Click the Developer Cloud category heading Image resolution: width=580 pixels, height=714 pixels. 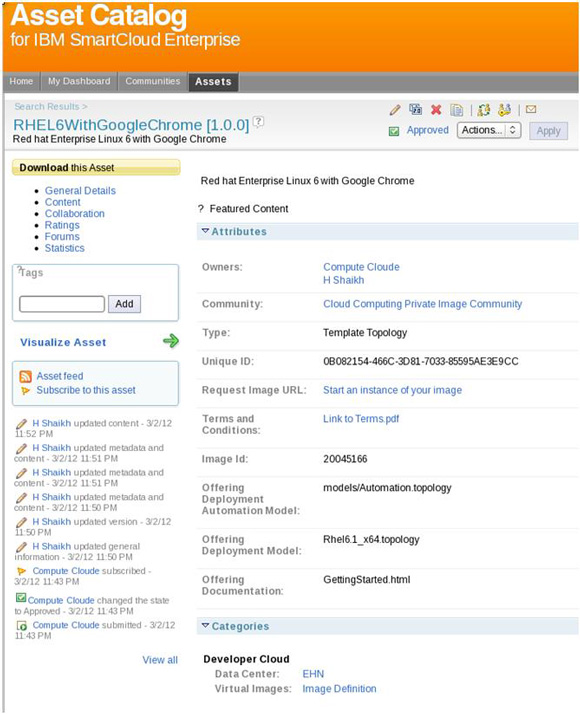[246, 659]
